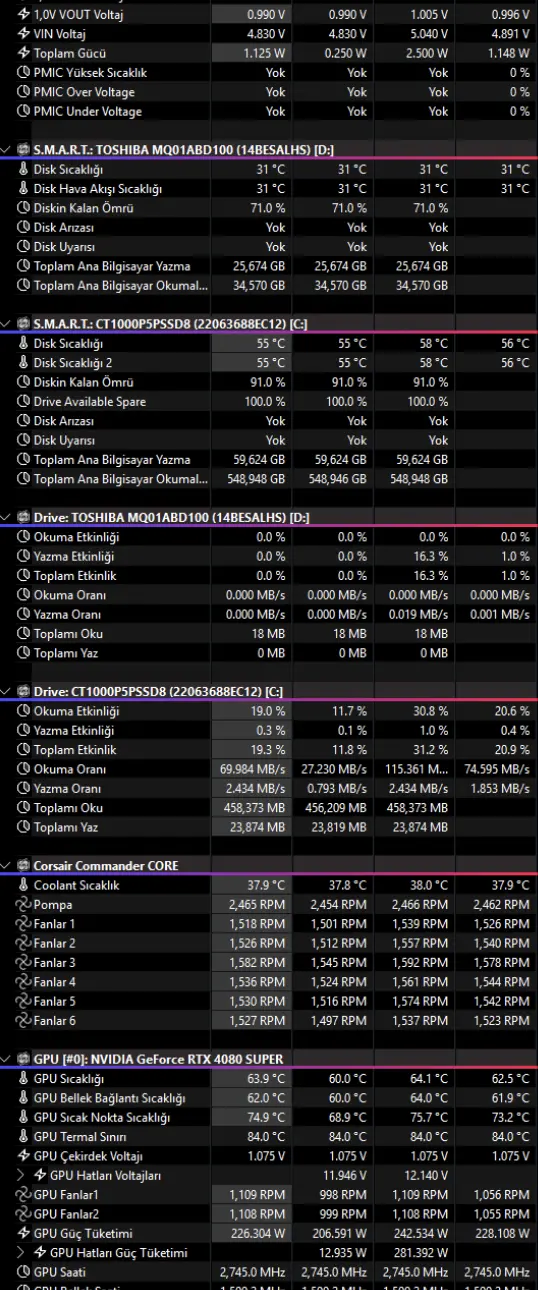Image resolution: width=538 pixels, height=1290 pixels.
Task: Click drive icon in Drive: TOSHIBA header
Action: 23,518
